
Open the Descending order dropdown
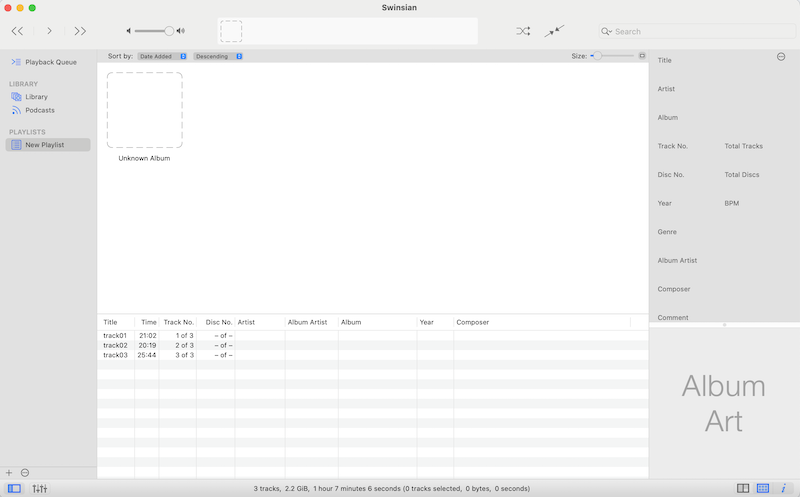pyautogui.click(x=218, y=56)
